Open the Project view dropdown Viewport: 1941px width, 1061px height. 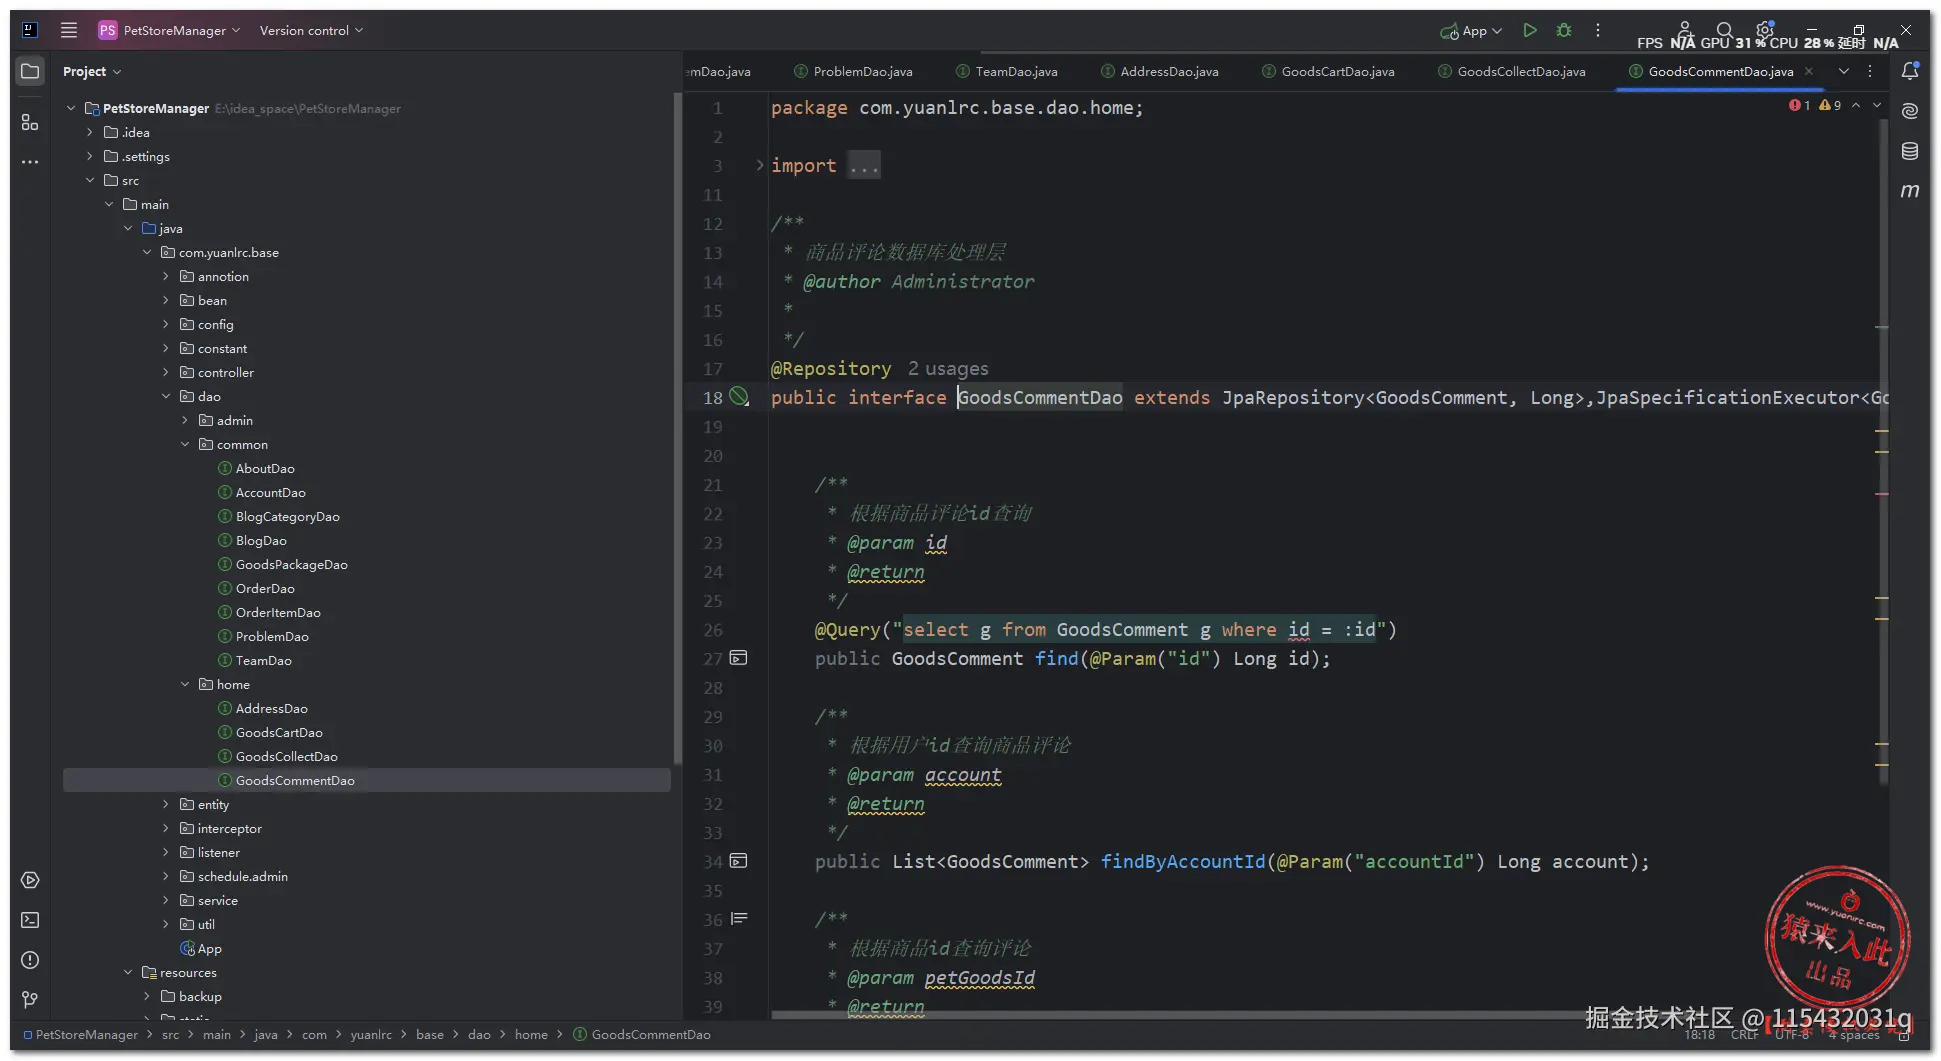coord(91,71)
